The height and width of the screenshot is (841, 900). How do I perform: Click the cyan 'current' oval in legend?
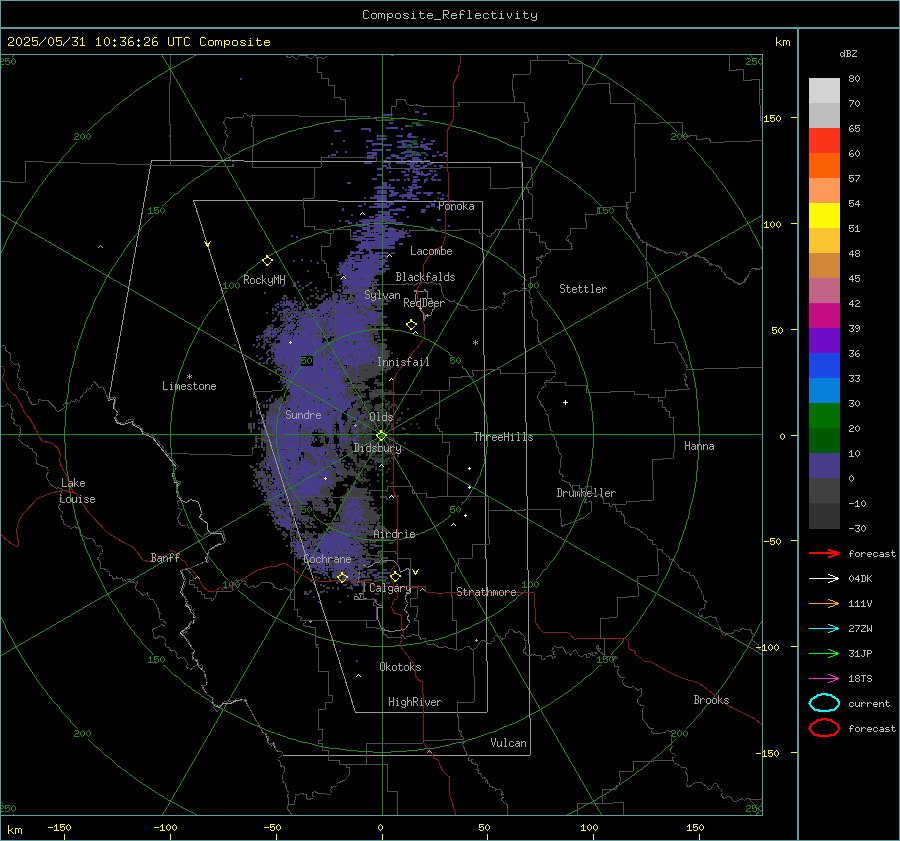coord(824,703)
